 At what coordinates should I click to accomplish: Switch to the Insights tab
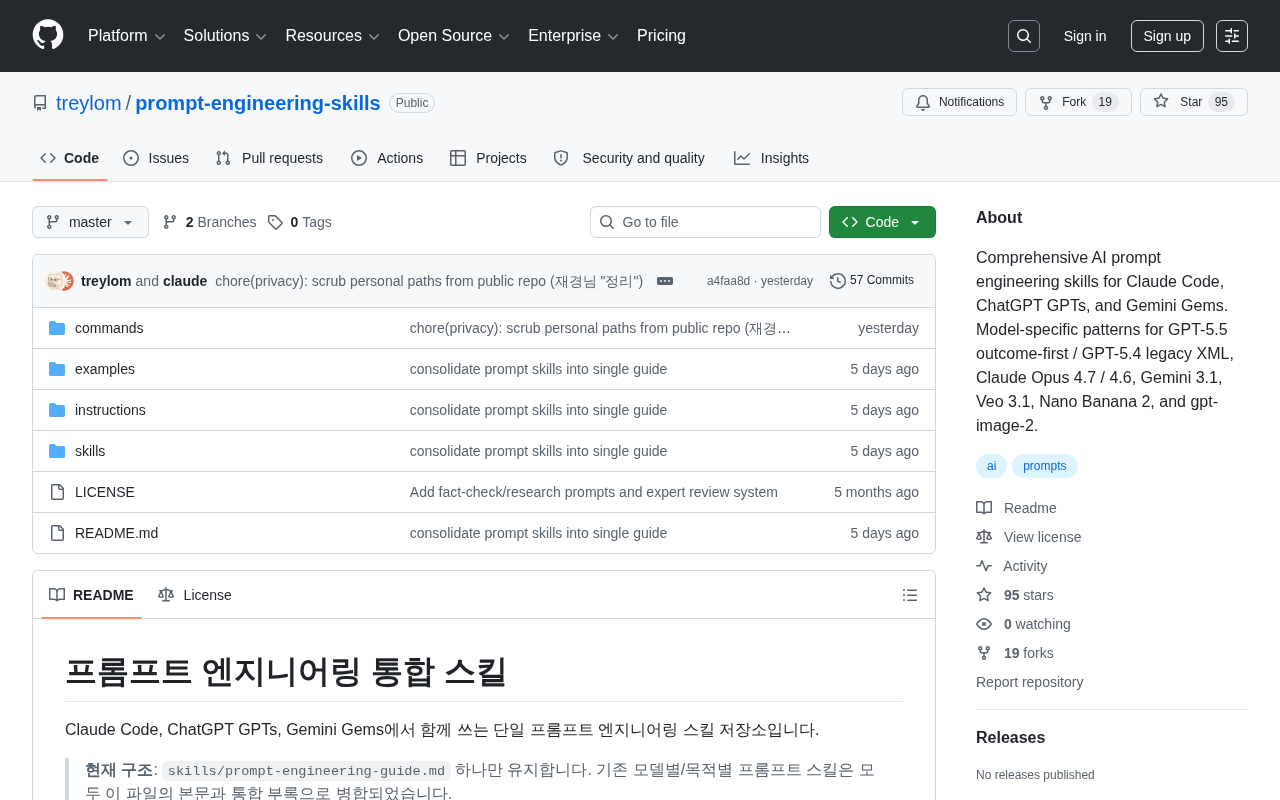[771, 158]
